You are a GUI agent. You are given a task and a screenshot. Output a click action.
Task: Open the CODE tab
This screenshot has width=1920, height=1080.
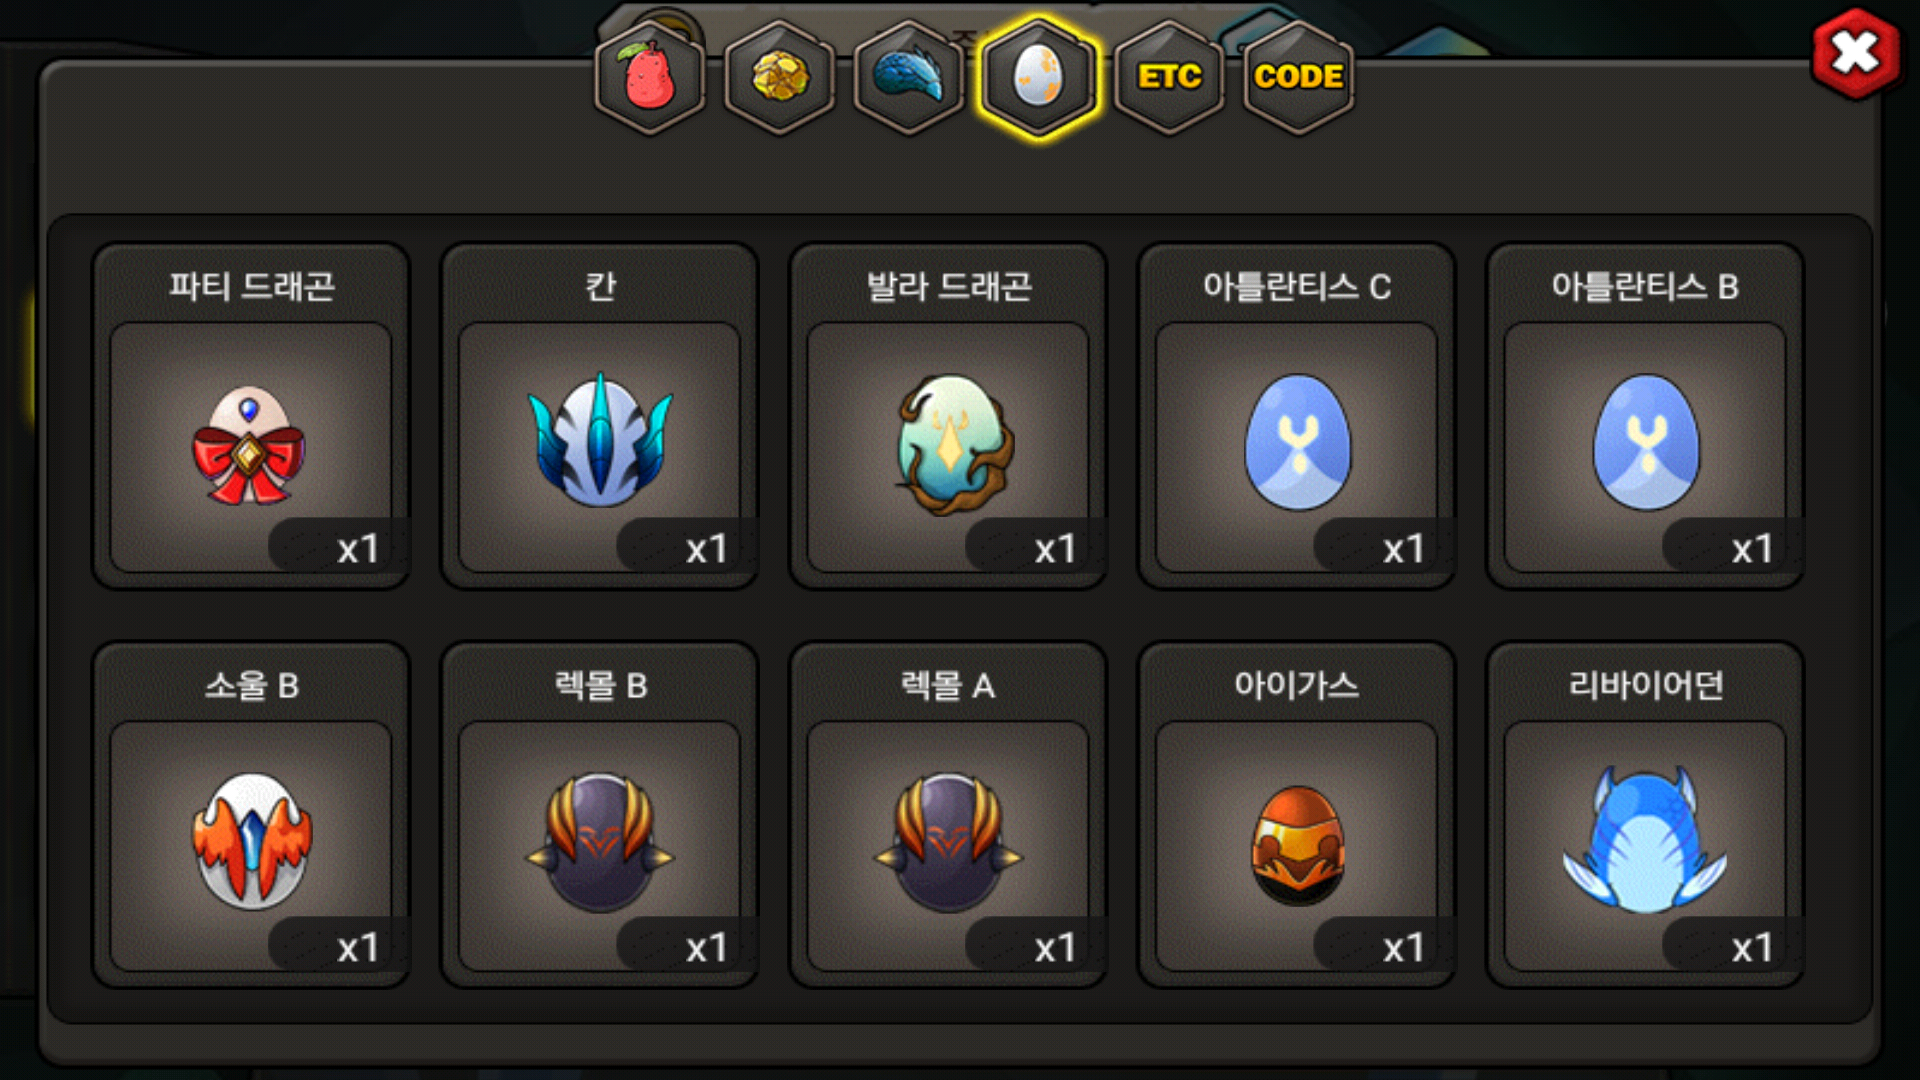click(x=1298, y=77)
